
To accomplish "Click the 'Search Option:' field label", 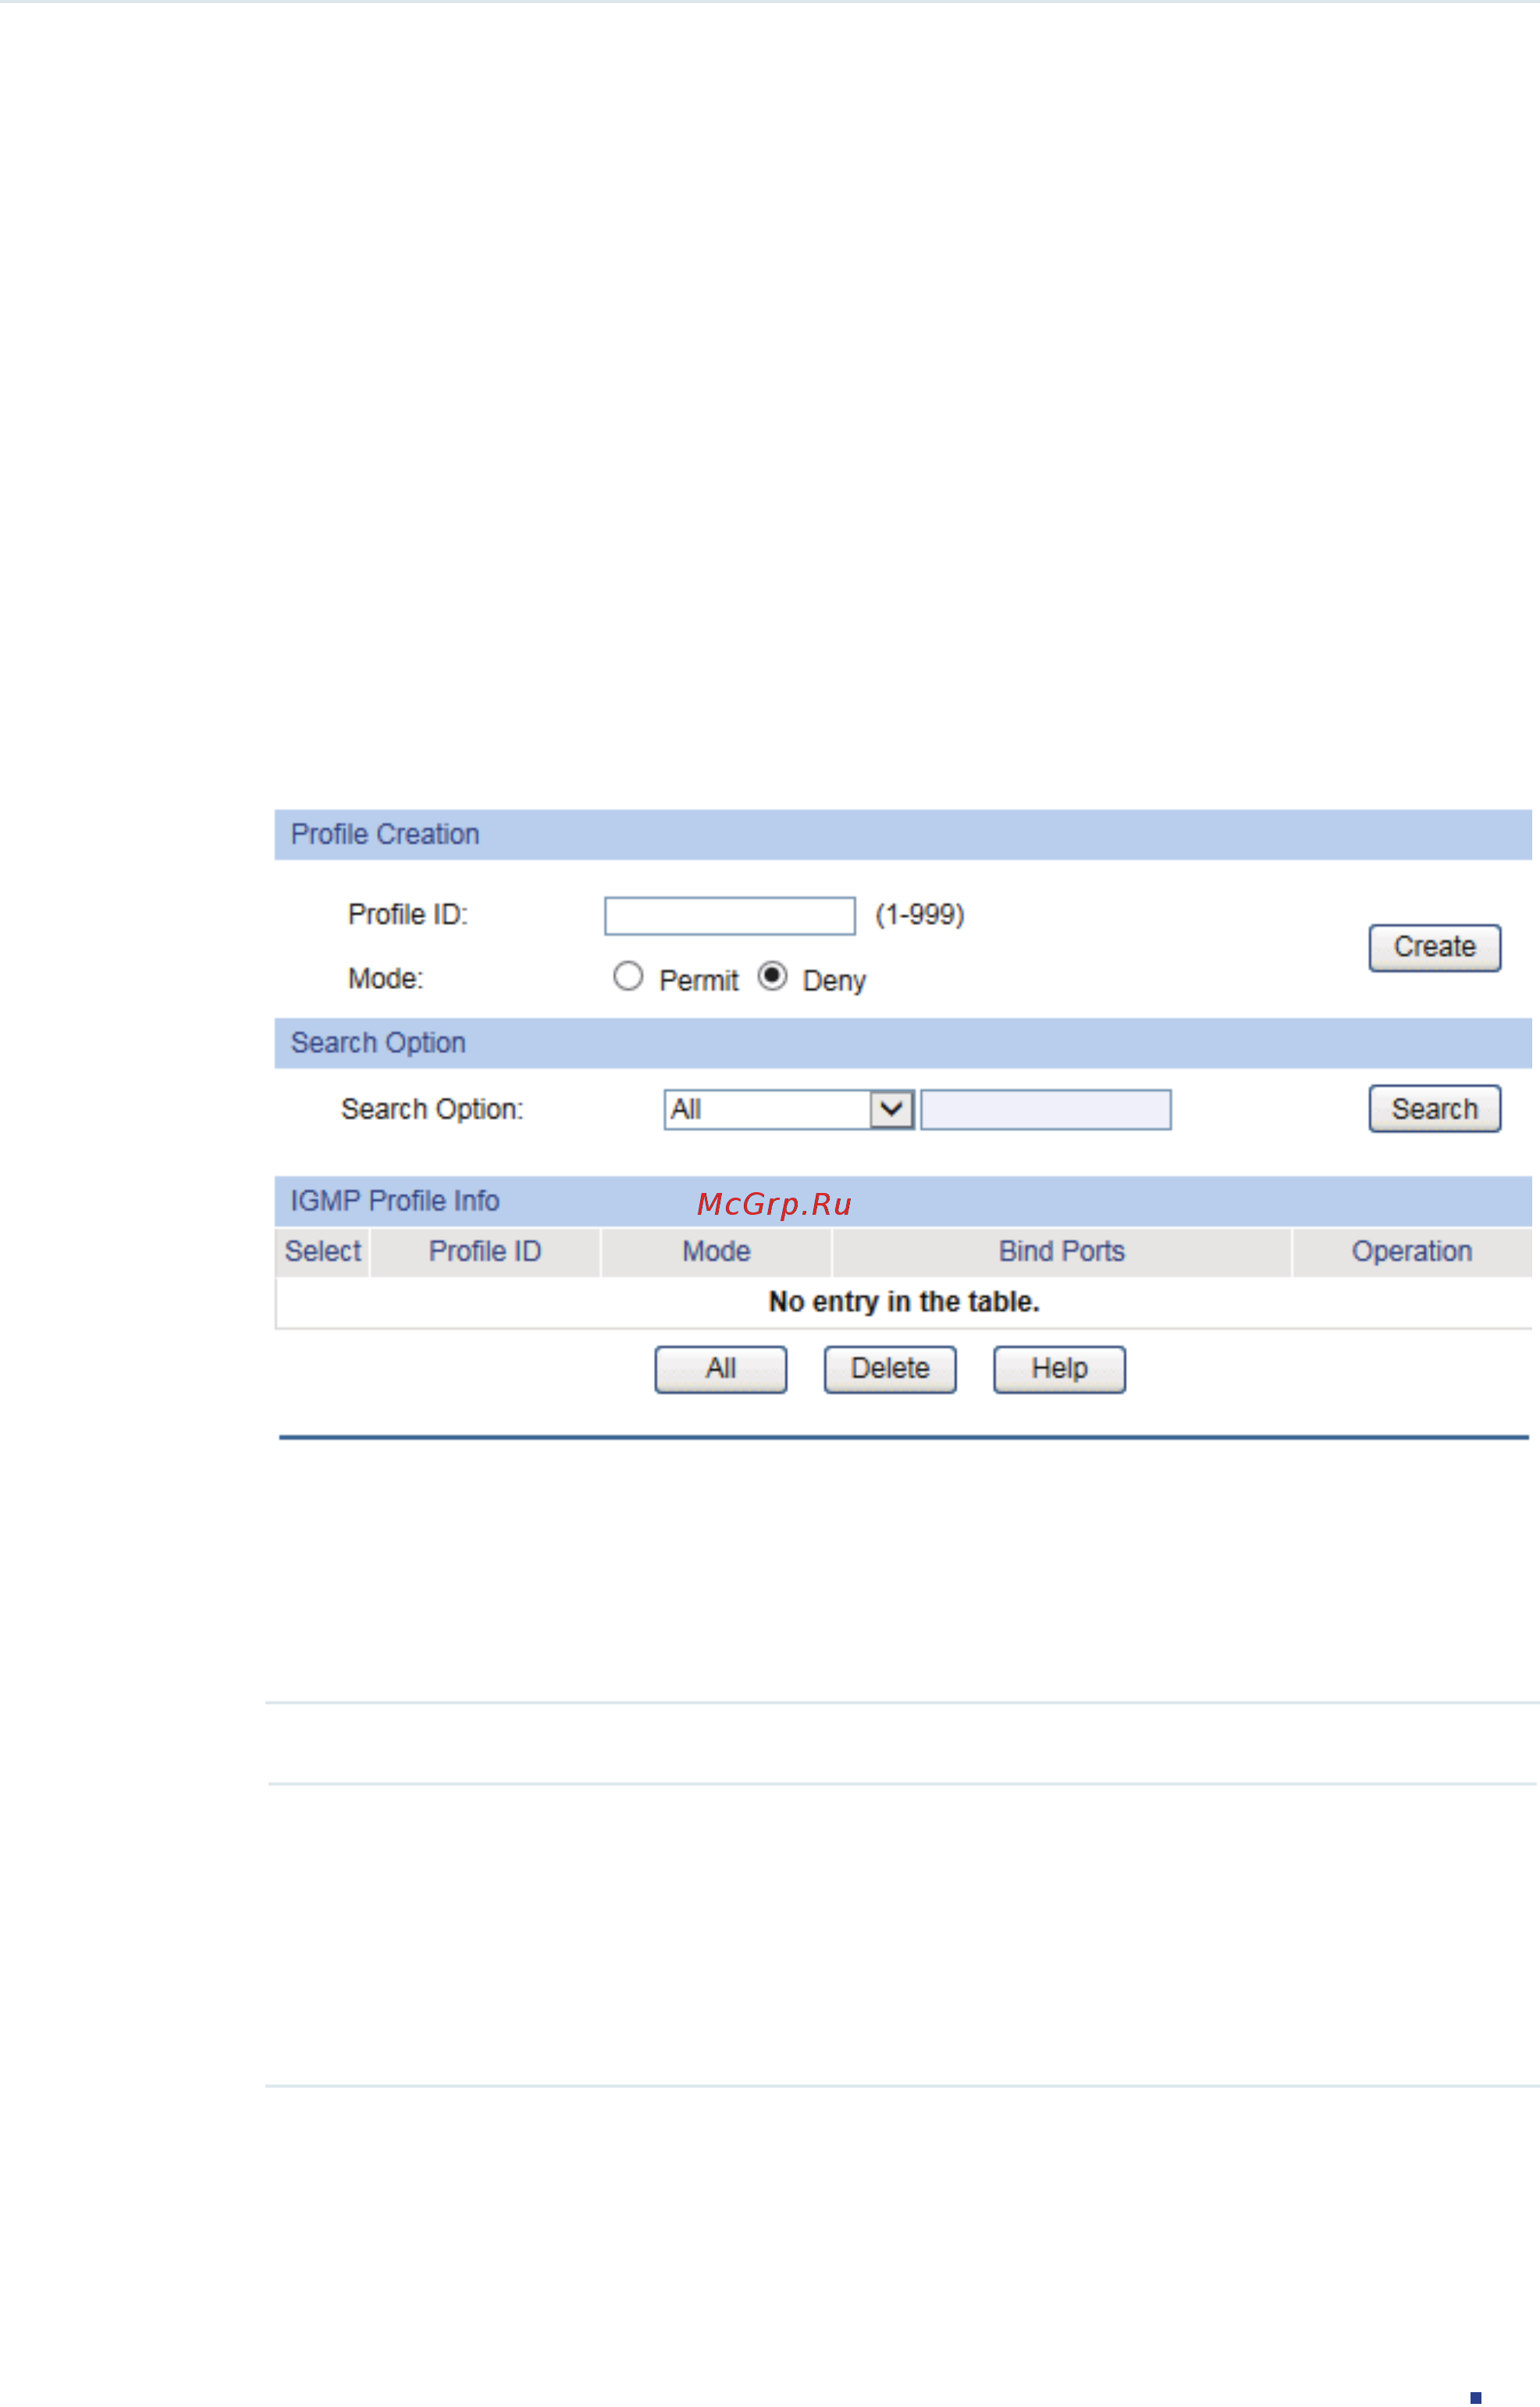I will pyautogui.click(x=432, y=1110).
